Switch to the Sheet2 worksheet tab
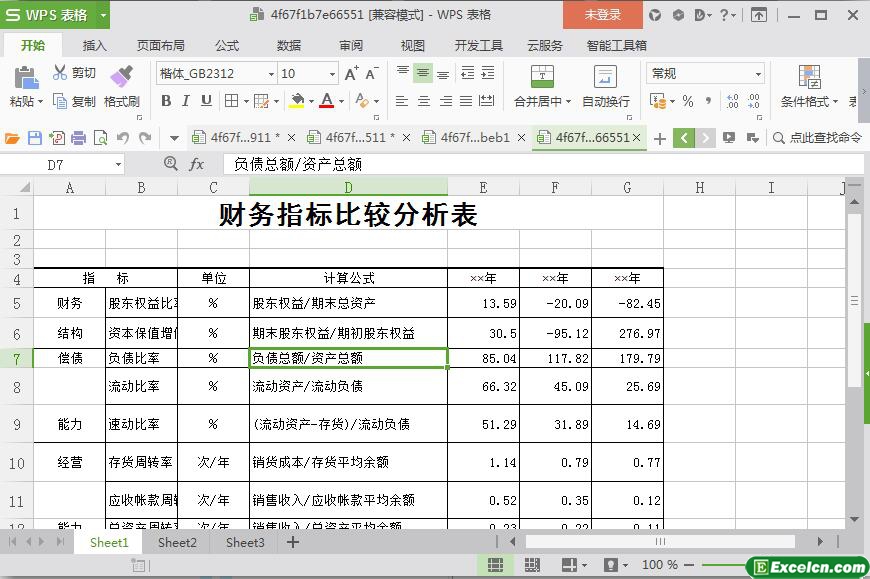Image resolution: width=870 pixels, height=579 pixels. [x=177, y=542]
